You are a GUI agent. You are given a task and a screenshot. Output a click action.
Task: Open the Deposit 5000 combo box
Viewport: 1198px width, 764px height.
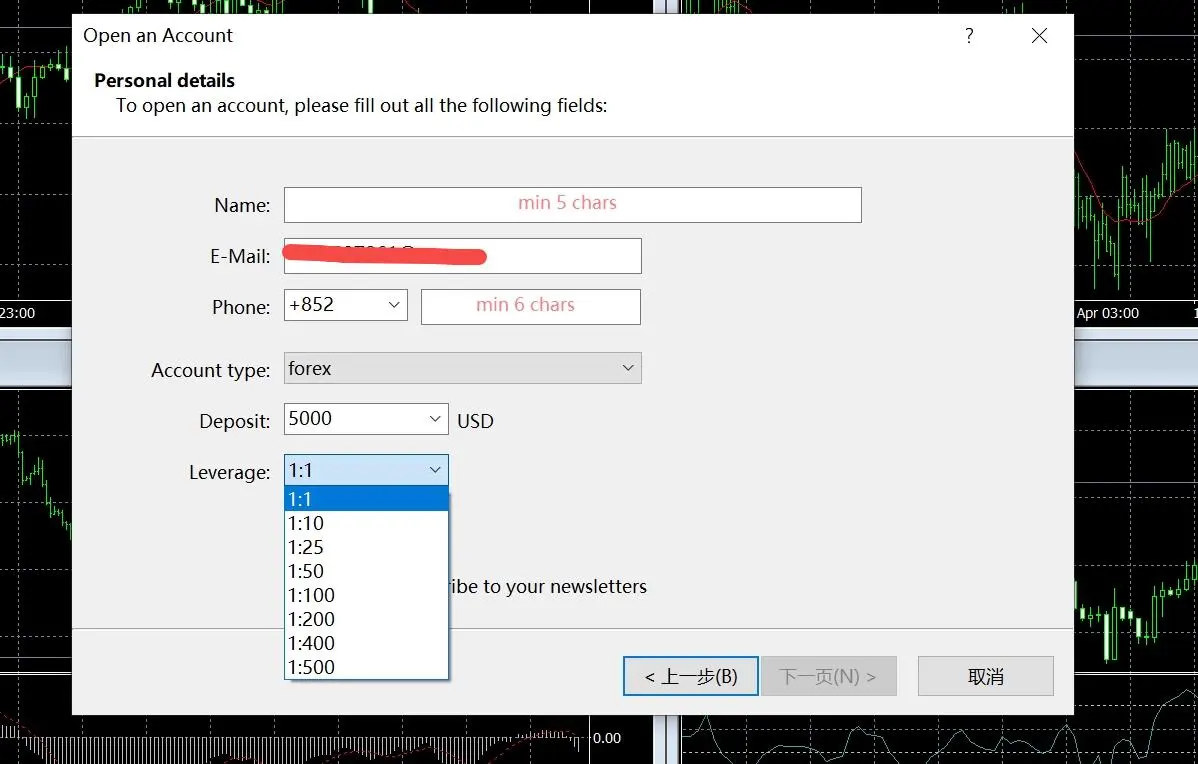(x=366, y=419)
